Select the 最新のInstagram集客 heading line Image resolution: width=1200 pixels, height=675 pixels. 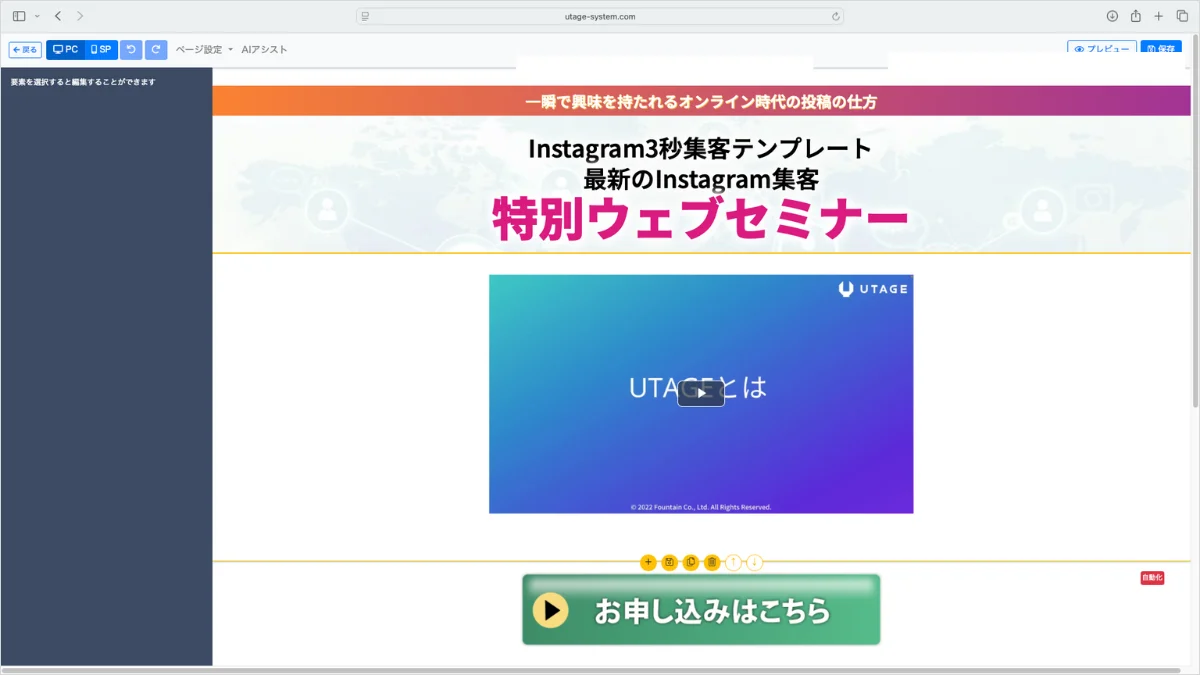[x=701, y=180]
